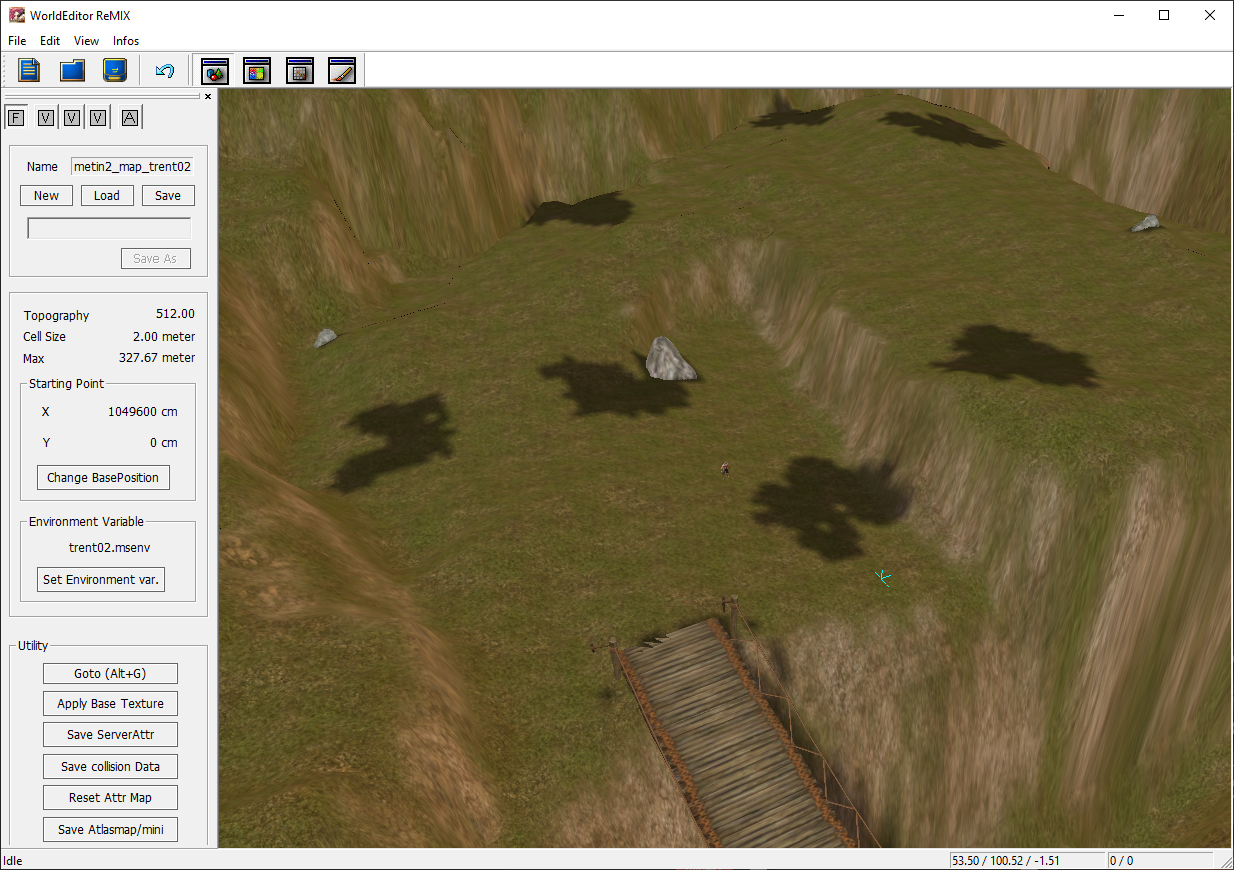Switch to the A tab
Viewport: 1234px width, 870px height.
130,118
